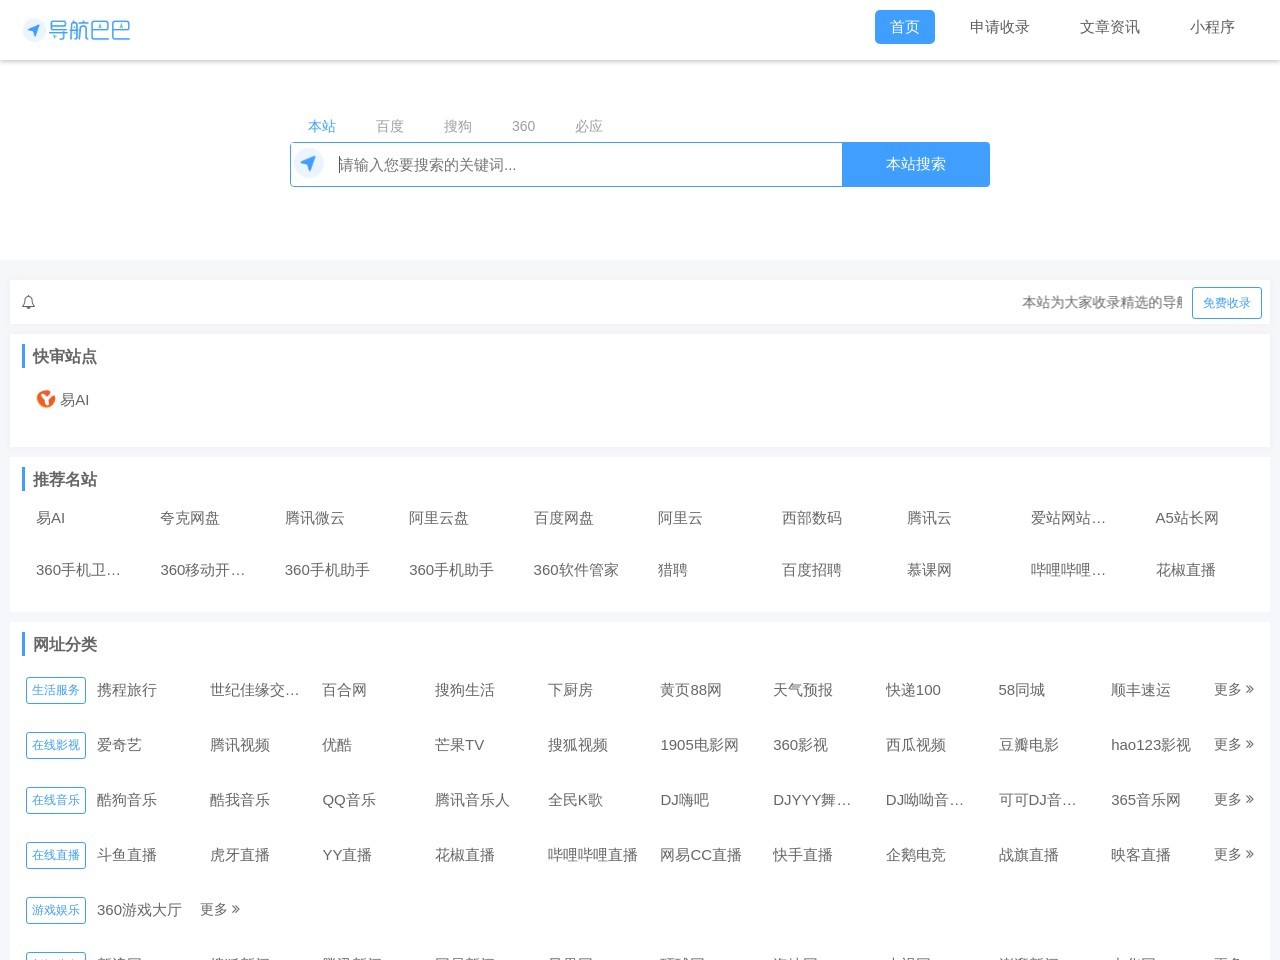Select the 360 search engine tab
This screenshot has width=1280, height=960.
click(523, 126)
